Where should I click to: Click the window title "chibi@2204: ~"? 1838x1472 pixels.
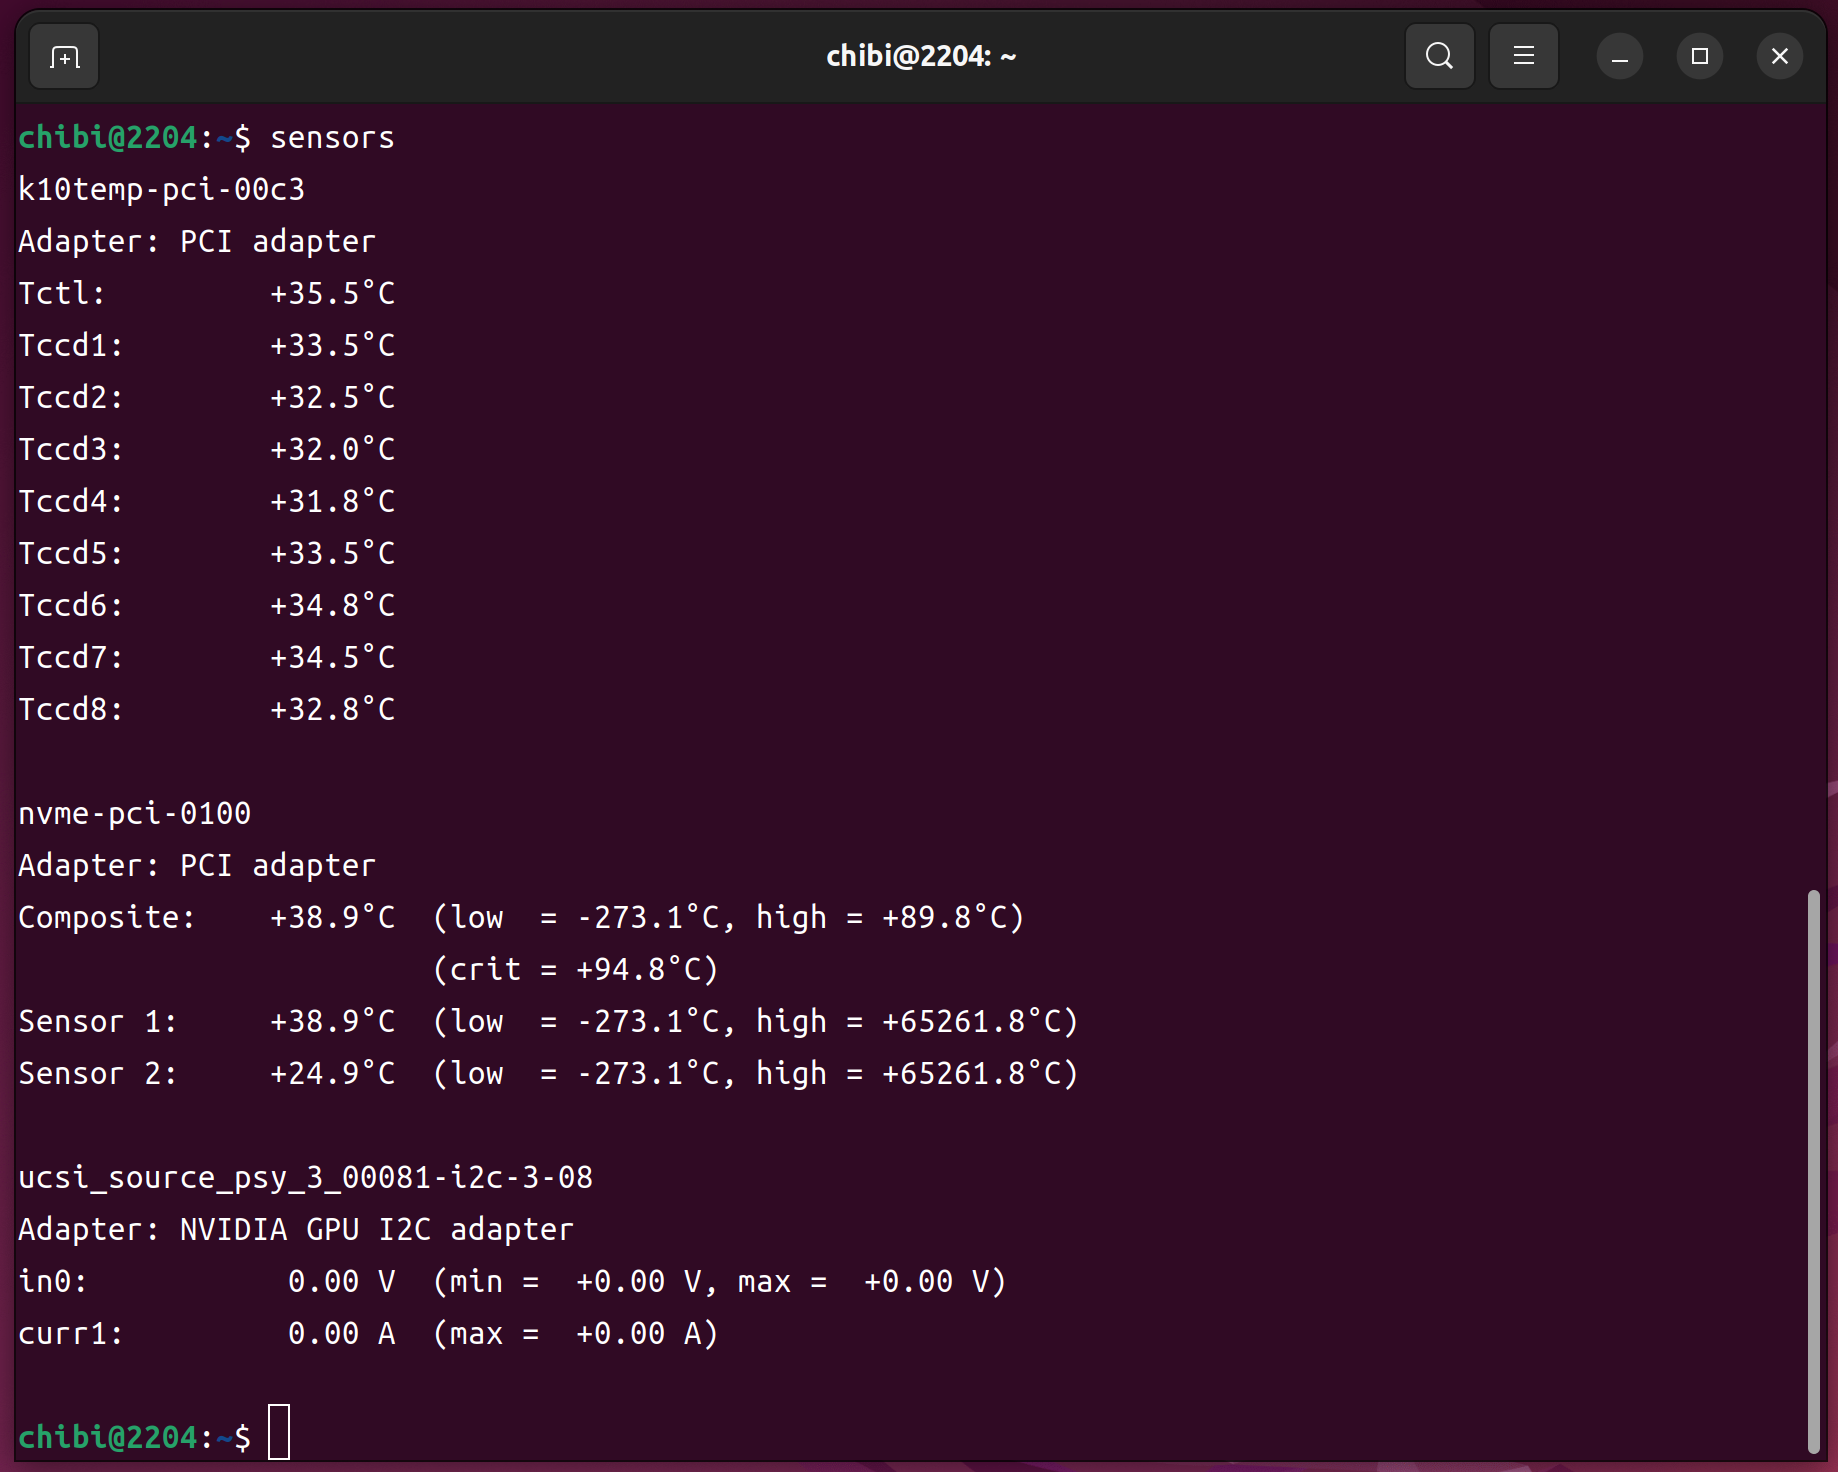920,57
